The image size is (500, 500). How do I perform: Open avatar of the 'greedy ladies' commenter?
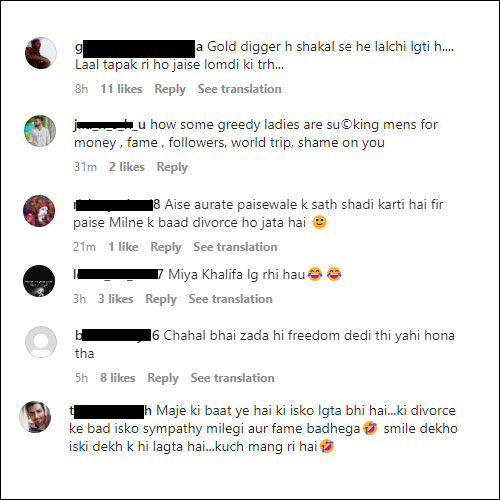tap(40, 131)
